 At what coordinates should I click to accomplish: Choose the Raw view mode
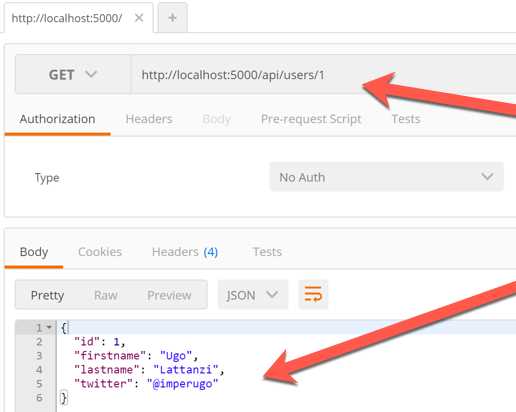tap(105, 295)
